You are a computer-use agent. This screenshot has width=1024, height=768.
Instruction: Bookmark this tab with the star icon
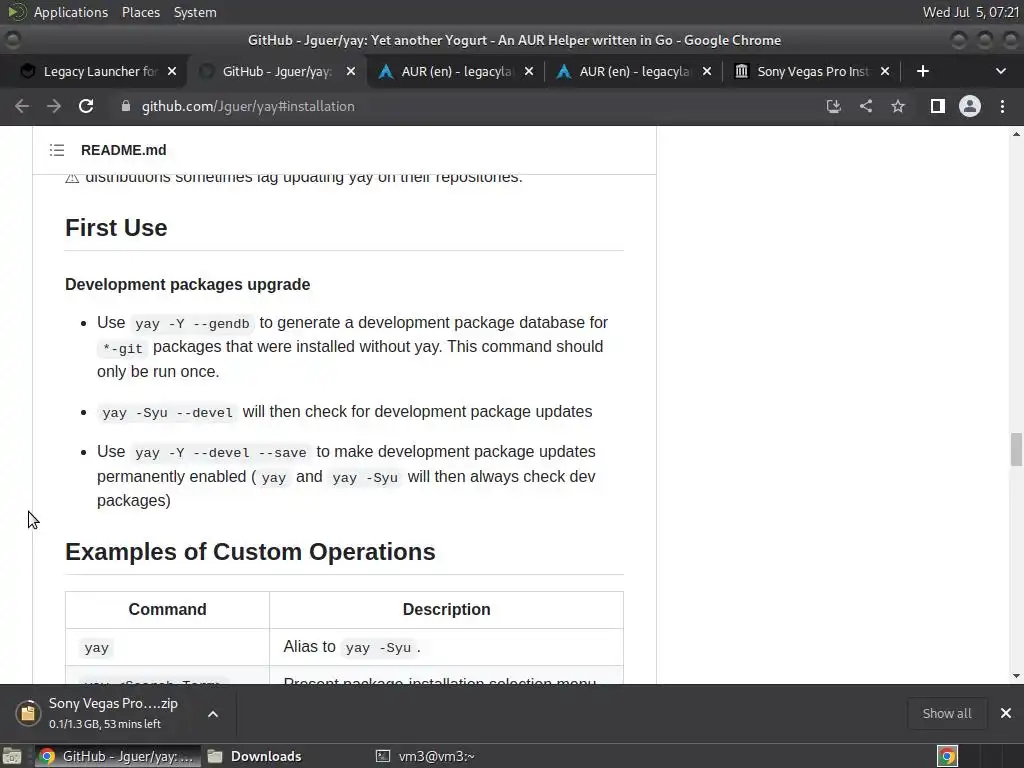(x=898, y=106)
